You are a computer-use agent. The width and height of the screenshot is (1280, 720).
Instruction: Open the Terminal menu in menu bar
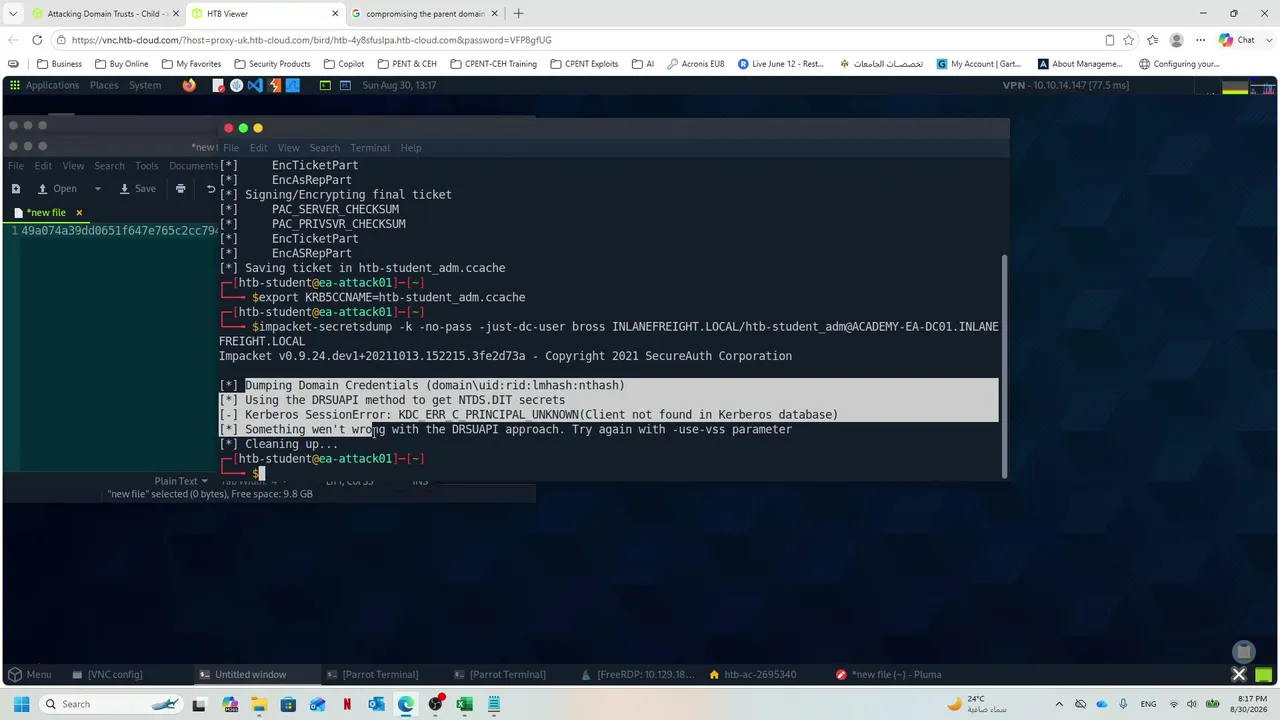pos(370,148)
